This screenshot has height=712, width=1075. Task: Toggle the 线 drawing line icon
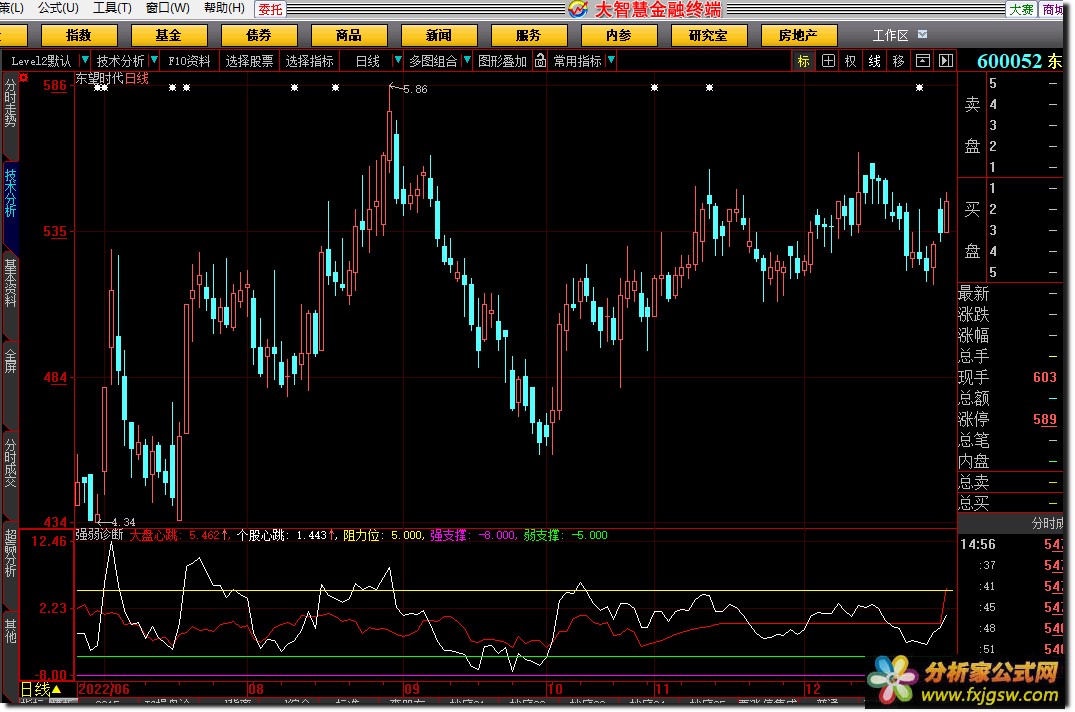[x=875, y=61]
